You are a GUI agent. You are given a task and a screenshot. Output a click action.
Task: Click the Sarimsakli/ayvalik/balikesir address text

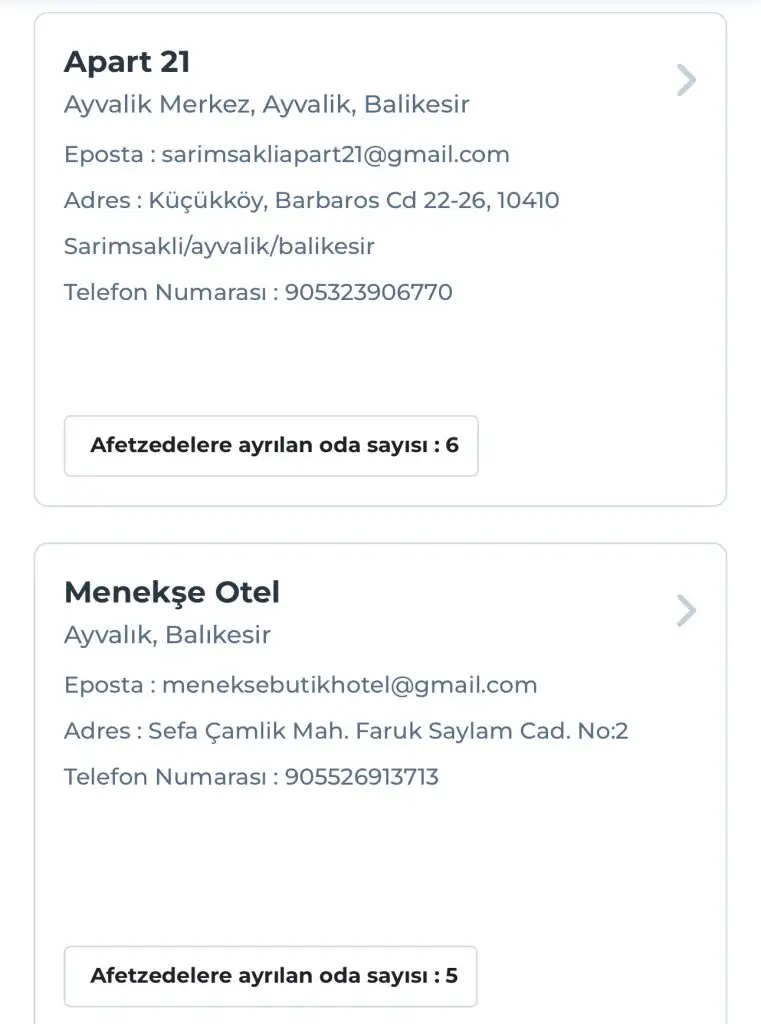pyautogui.click(x=219, y=246)
